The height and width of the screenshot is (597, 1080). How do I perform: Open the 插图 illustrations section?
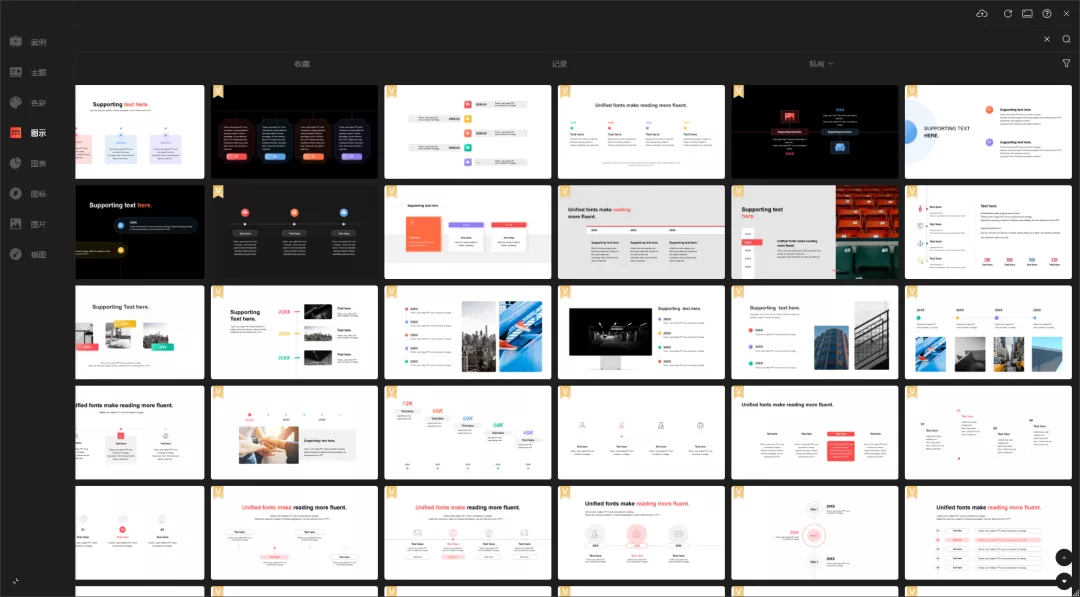[x=28, y=254]
